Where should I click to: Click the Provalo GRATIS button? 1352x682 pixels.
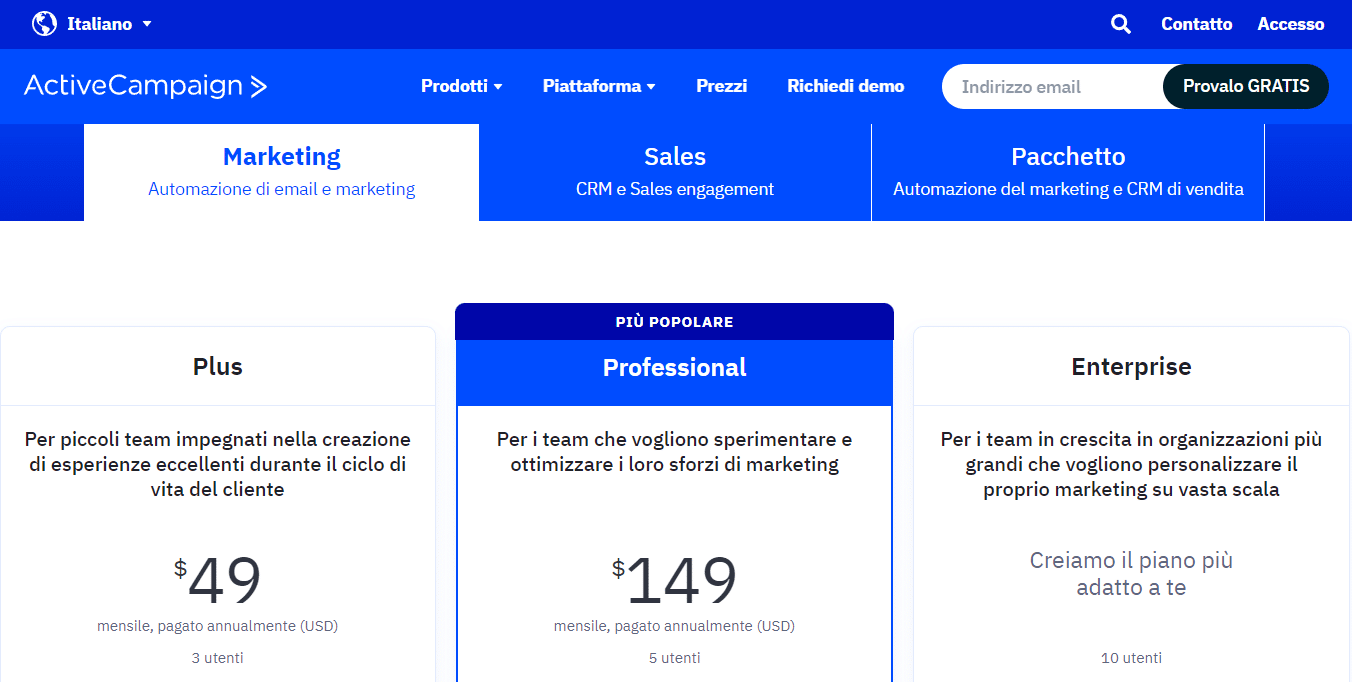coord(1246,86)
